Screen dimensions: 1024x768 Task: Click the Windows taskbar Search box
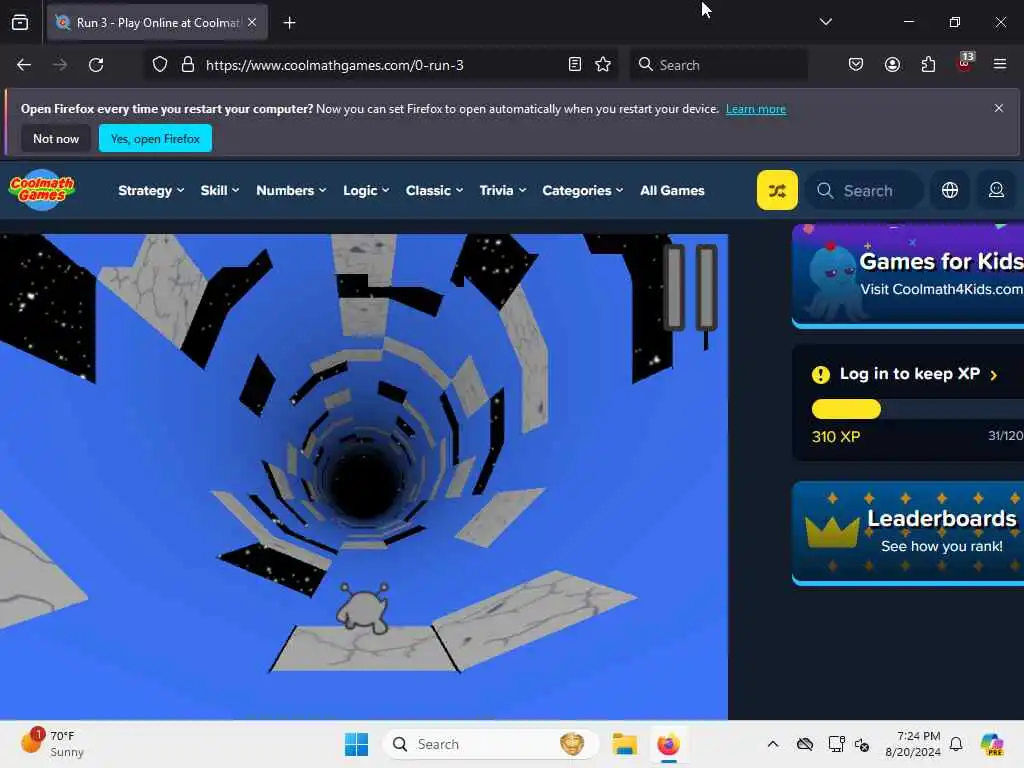click(x=490, y=744)
